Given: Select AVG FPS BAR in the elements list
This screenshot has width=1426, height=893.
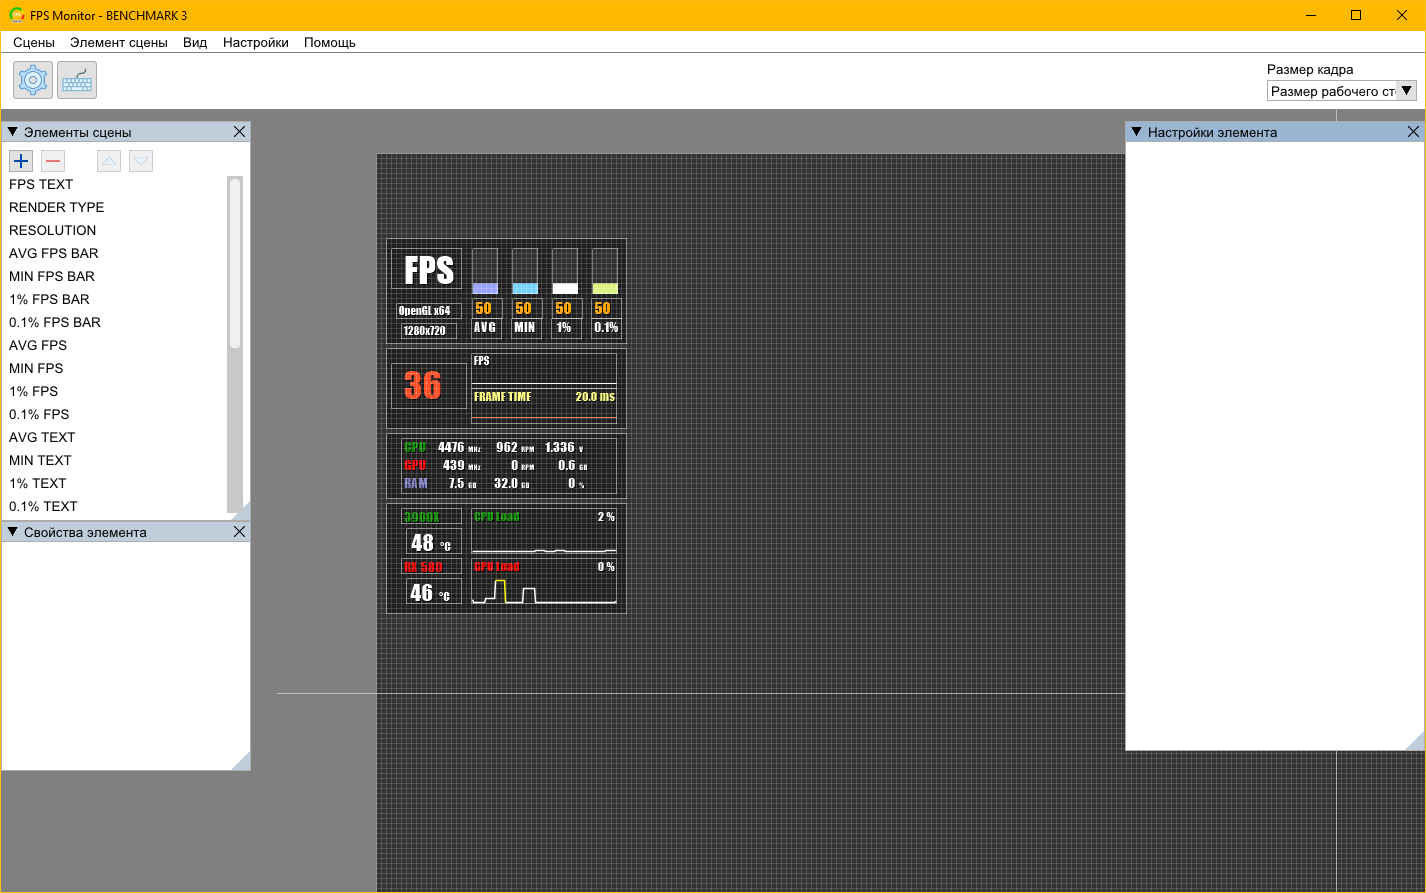Looking at the screenshot, I should pos(54,253).
